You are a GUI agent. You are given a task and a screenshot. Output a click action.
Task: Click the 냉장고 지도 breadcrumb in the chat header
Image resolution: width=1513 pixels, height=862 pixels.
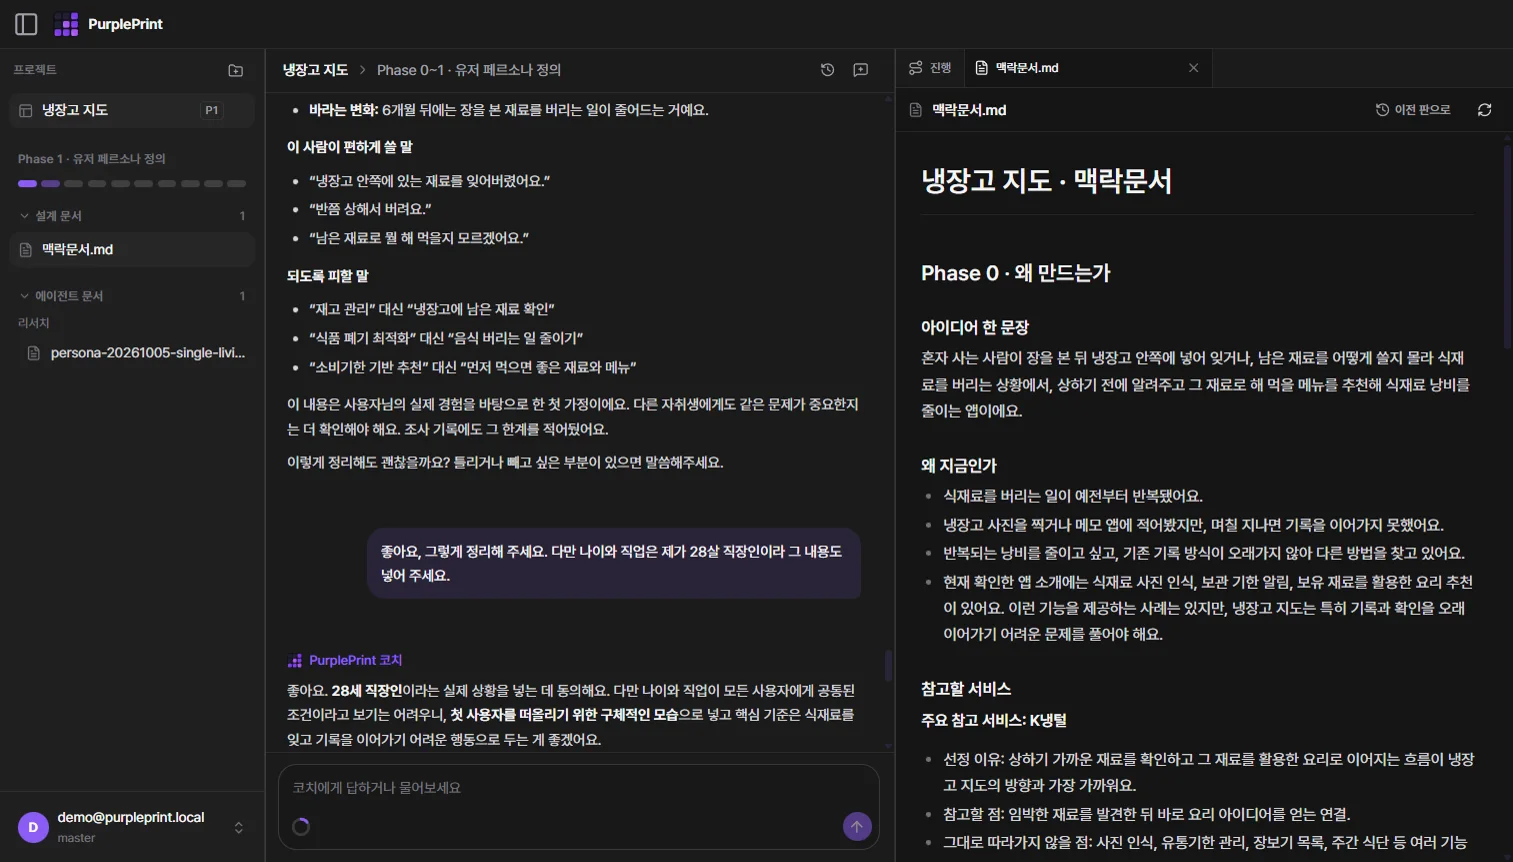coord(315,70)
